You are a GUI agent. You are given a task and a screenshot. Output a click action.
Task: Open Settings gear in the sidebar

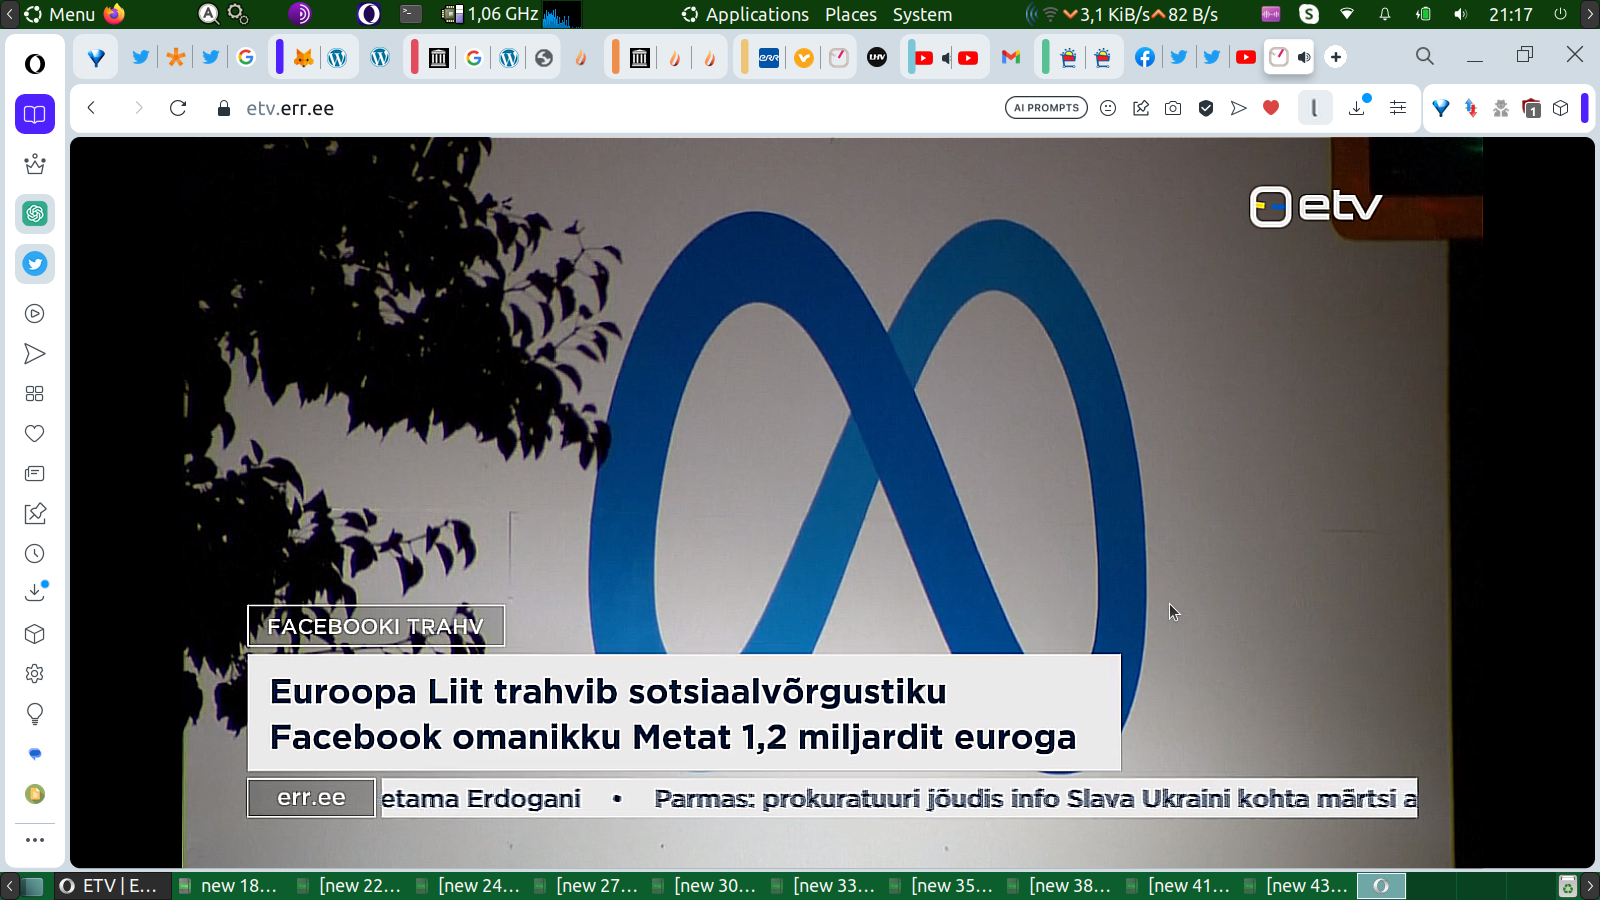pos(35,674)
